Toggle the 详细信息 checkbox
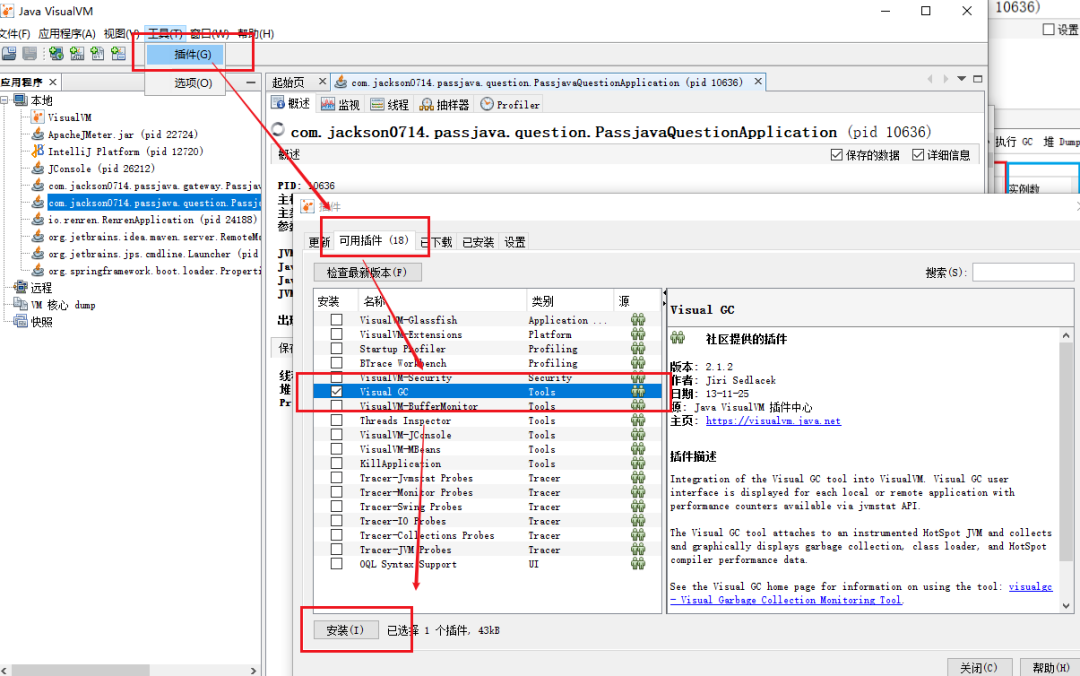 click(x=918, y=155)
